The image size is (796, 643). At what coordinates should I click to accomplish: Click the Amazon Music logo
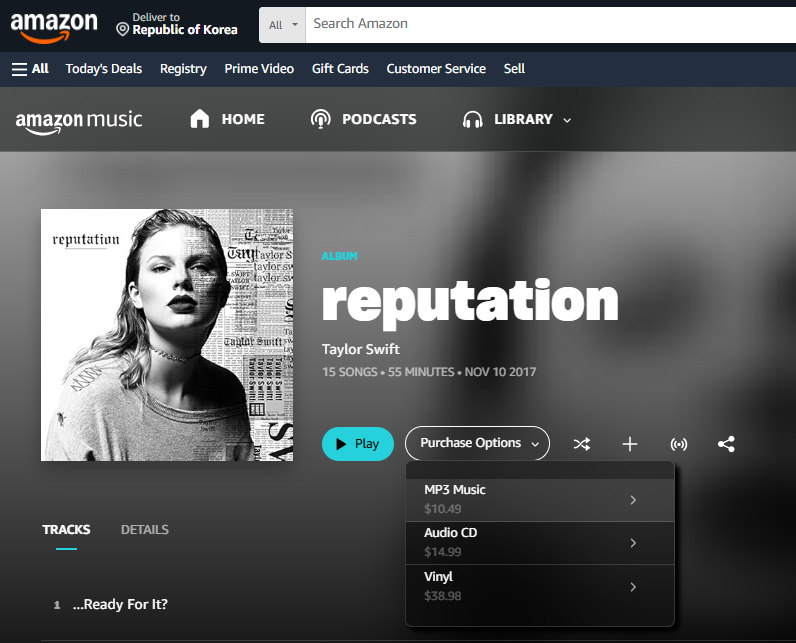coord(79,122)
